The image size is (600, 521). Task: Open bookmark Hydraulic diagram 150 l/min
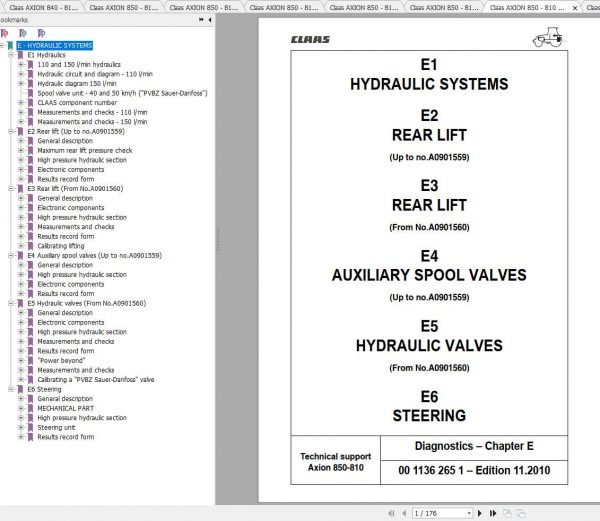point(77,84)
